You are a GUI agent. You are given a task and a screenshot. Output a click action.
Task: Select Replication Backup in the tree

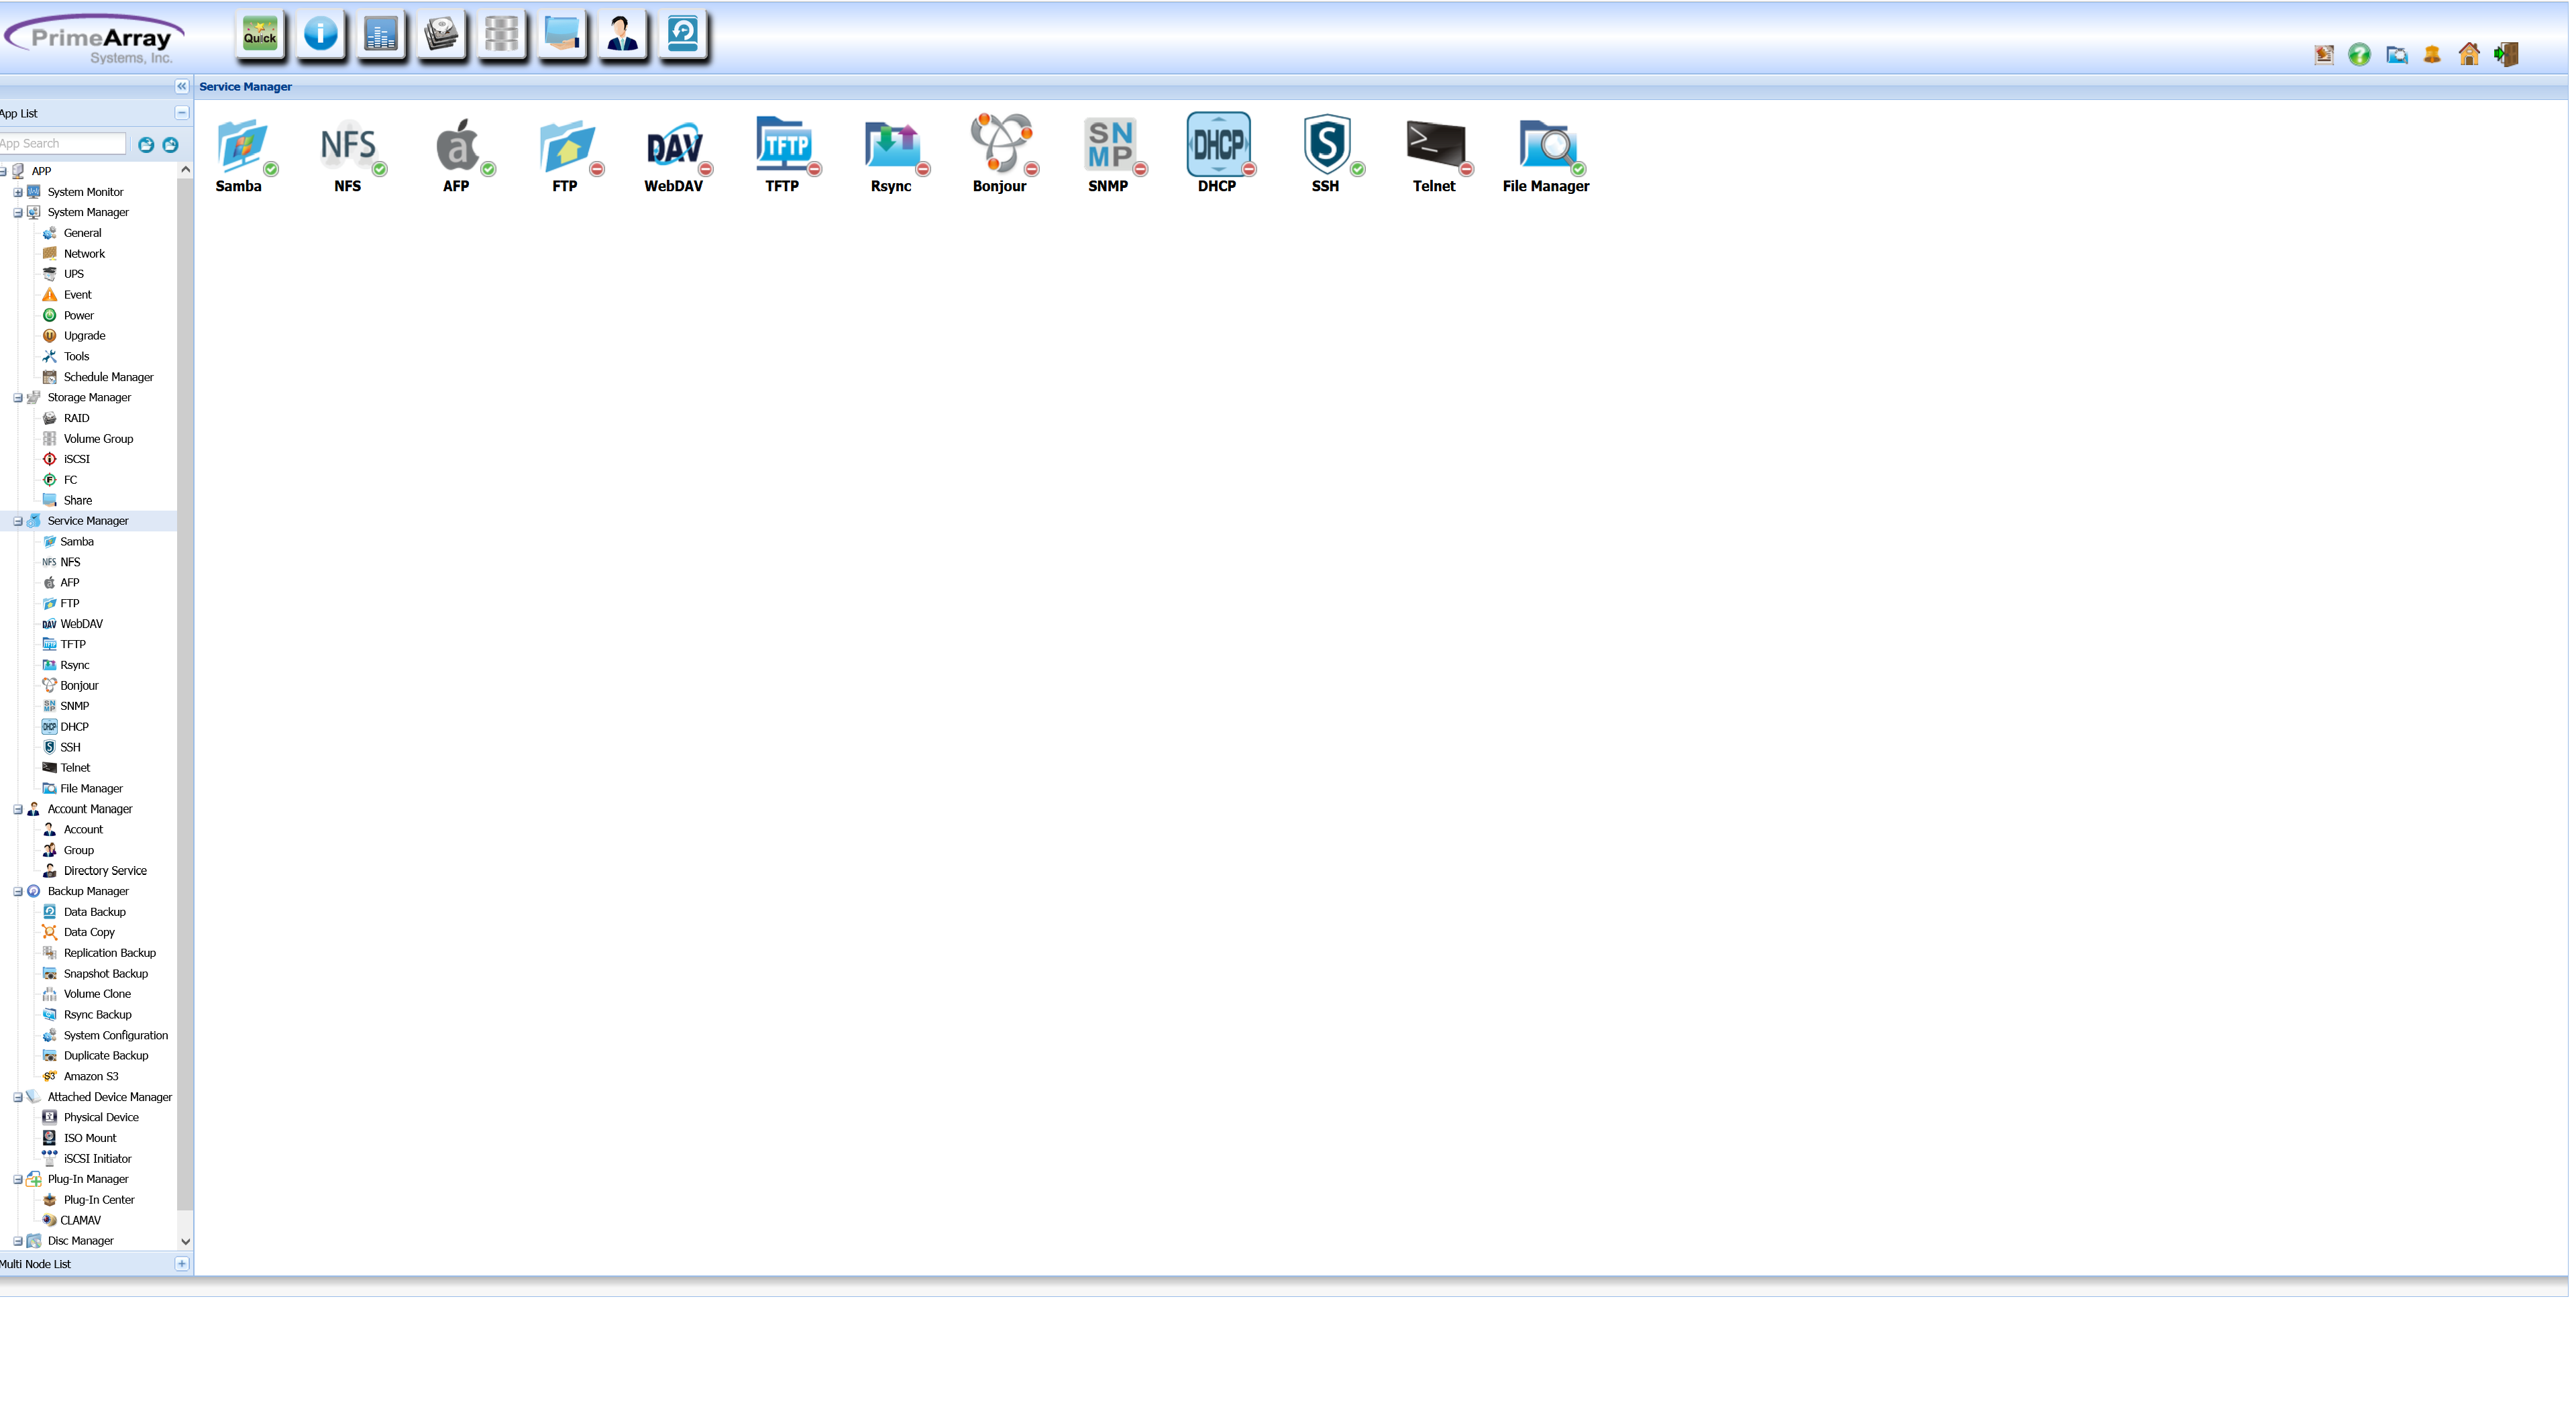pyautogui.click(x=109, y=954)
